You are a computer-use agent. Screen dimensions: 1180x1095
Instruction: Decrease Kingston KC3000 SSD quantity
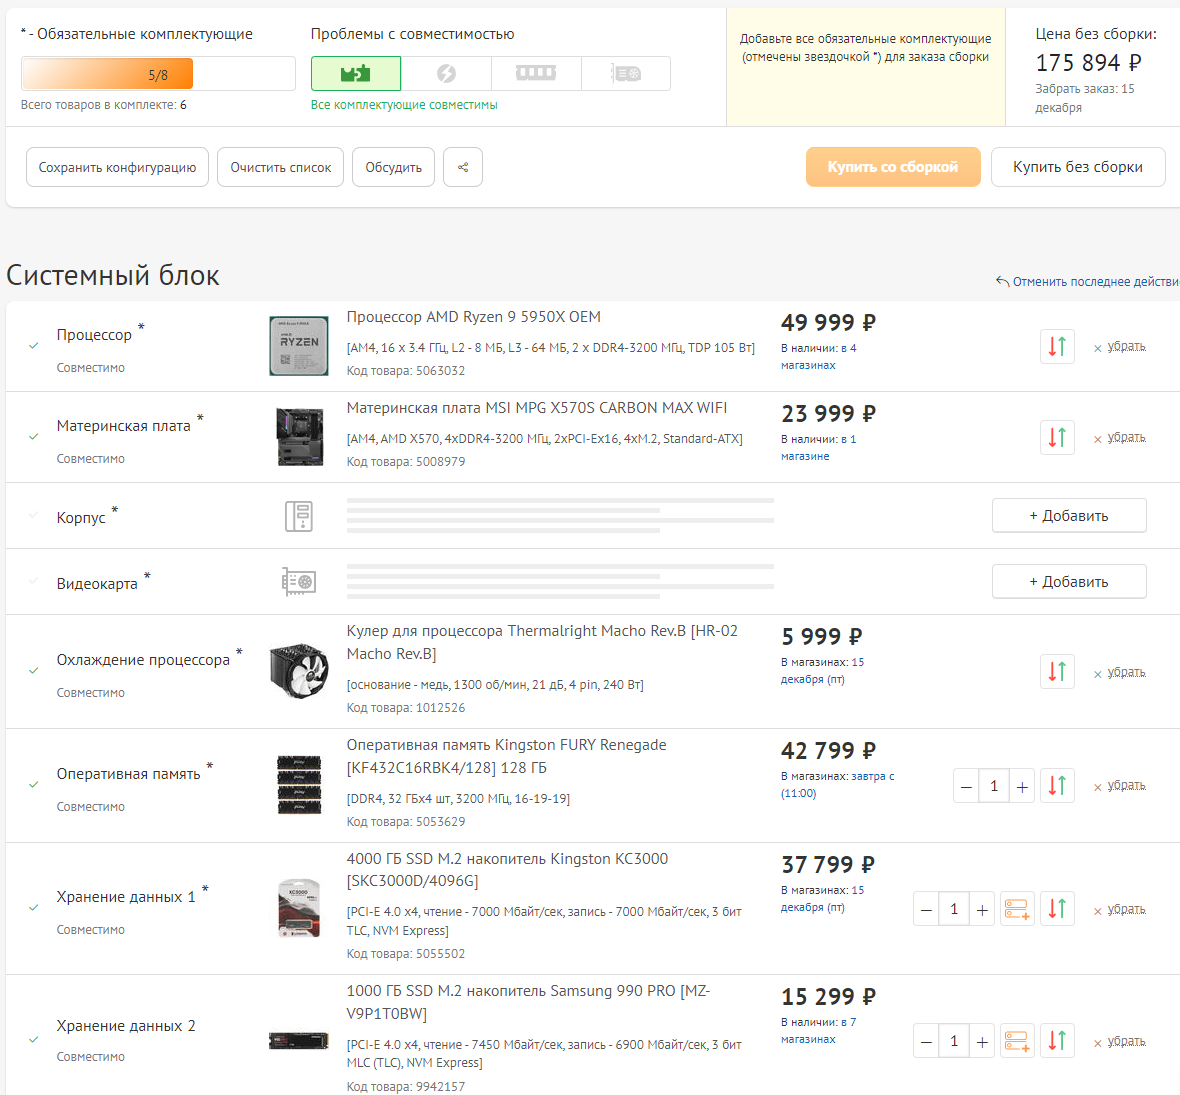(x=927, y=909)
